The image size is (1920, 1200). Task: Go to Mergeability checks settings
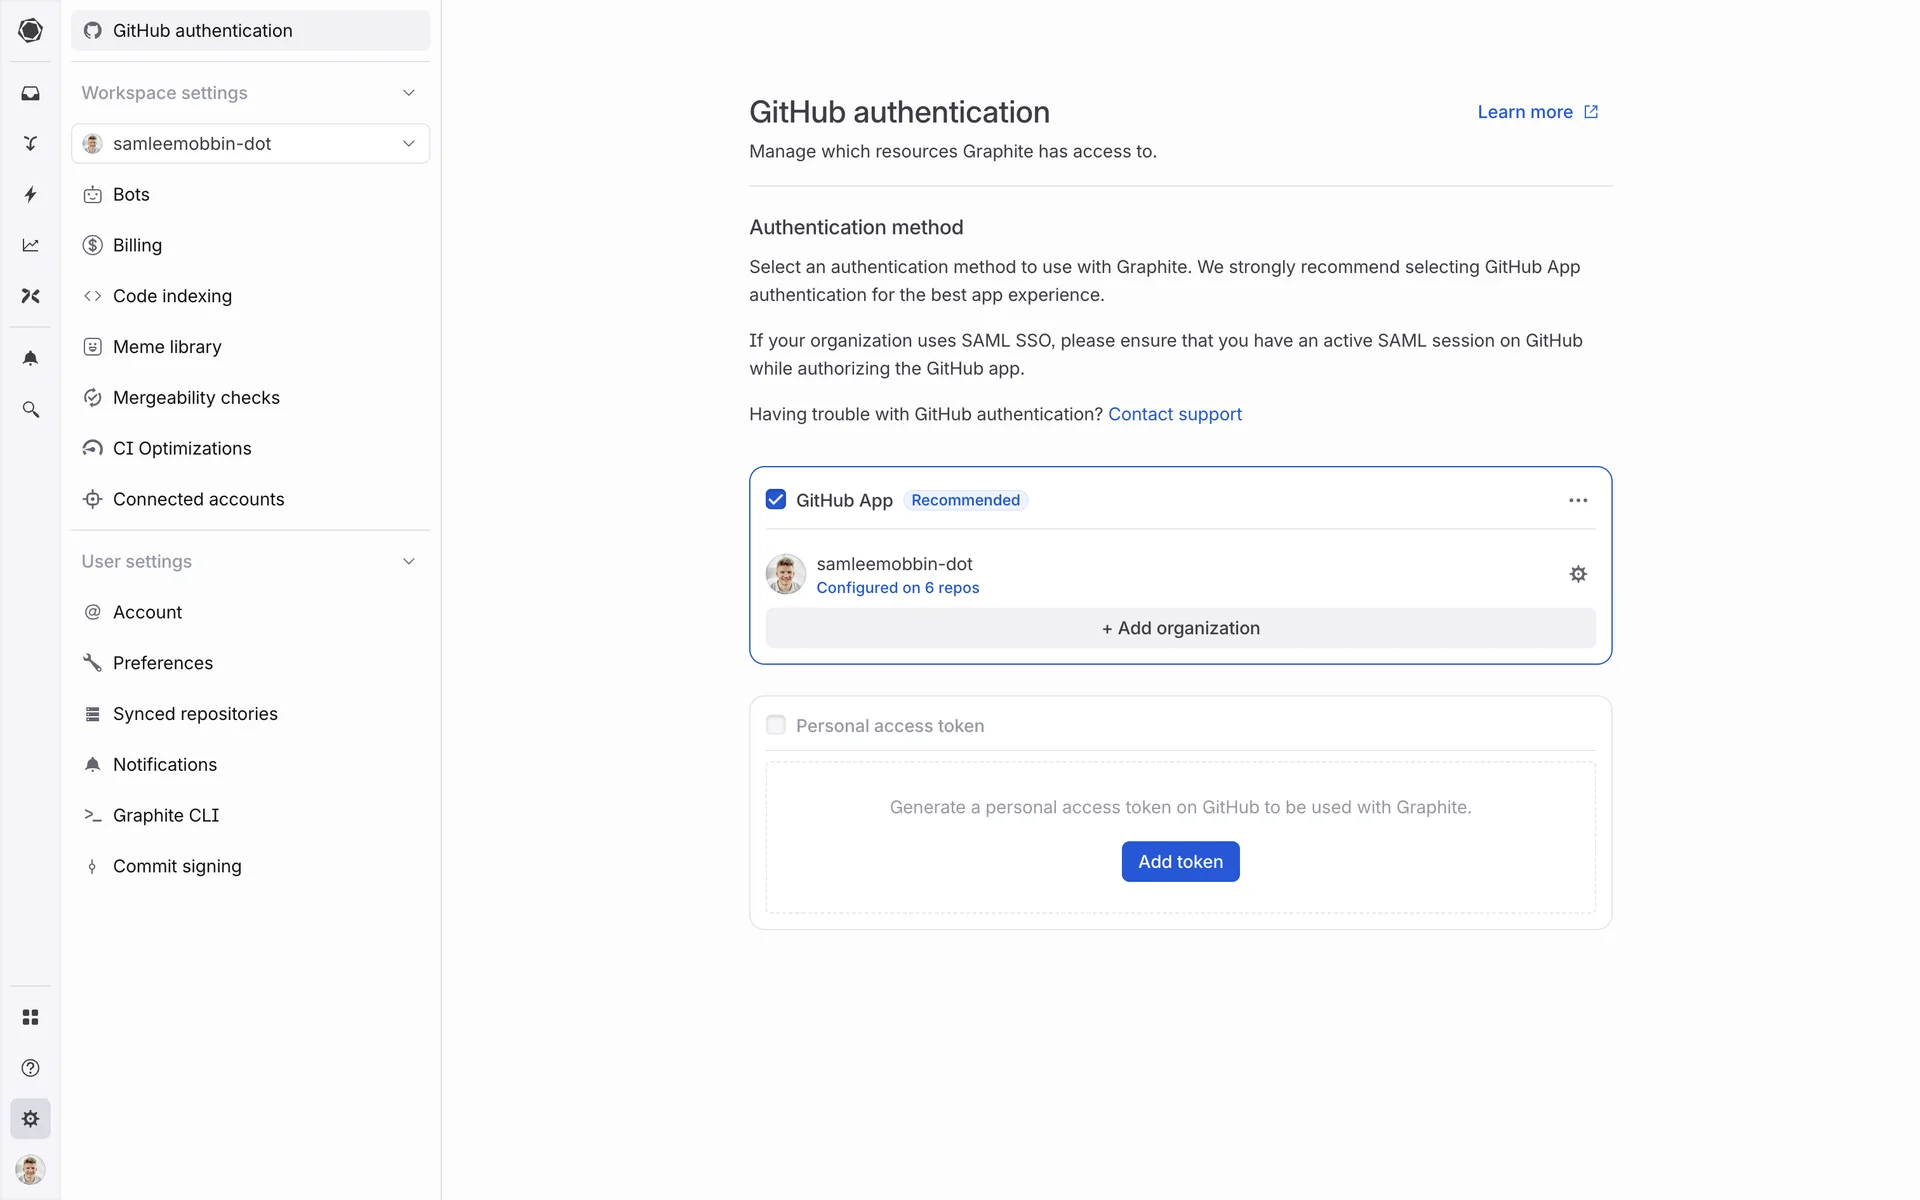pos(196,398)
